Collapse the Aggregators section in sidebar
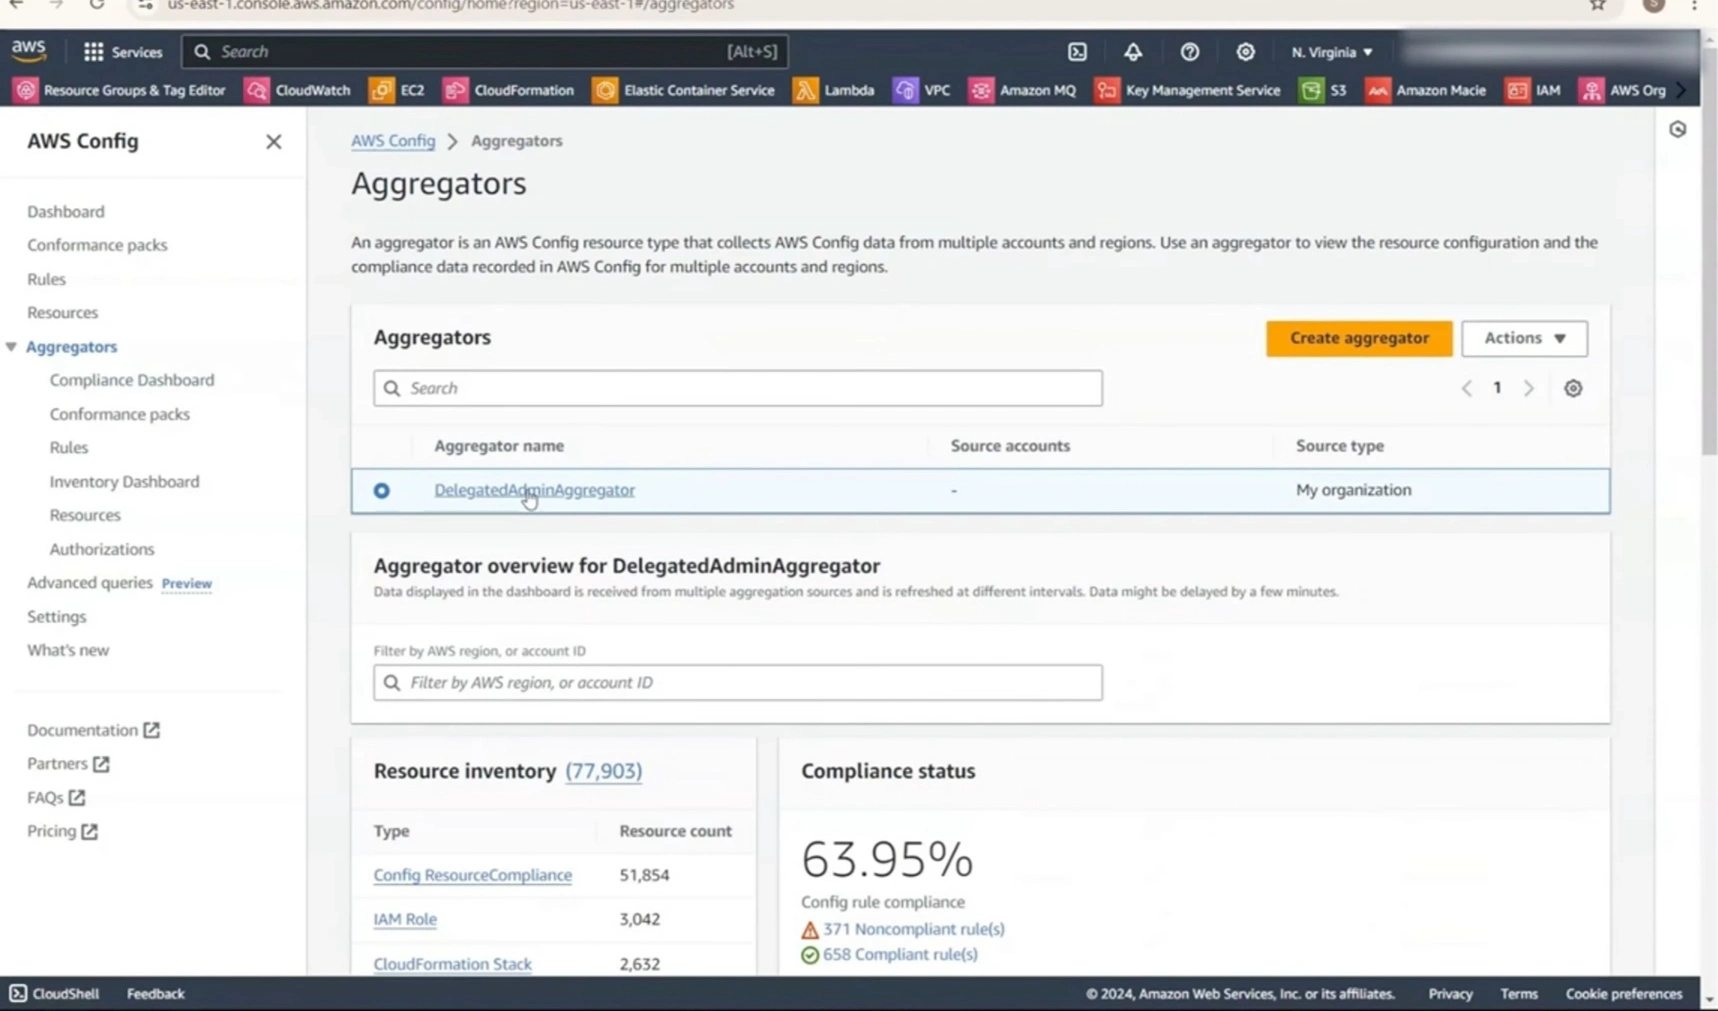1718x1011 pixels. coord(11,346)
